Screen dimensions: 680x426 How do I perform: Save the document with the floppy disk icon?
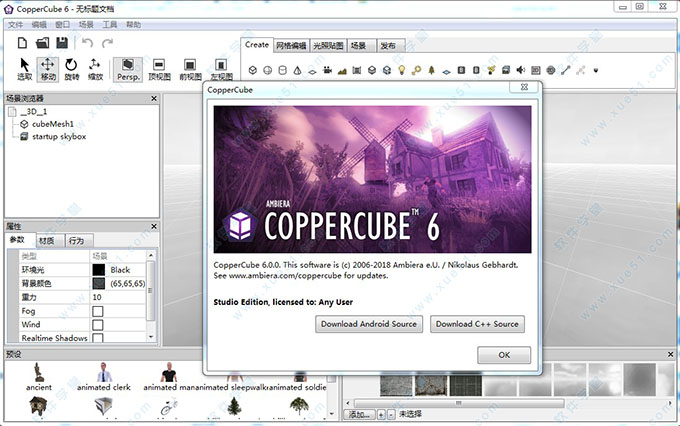(62, 43)
